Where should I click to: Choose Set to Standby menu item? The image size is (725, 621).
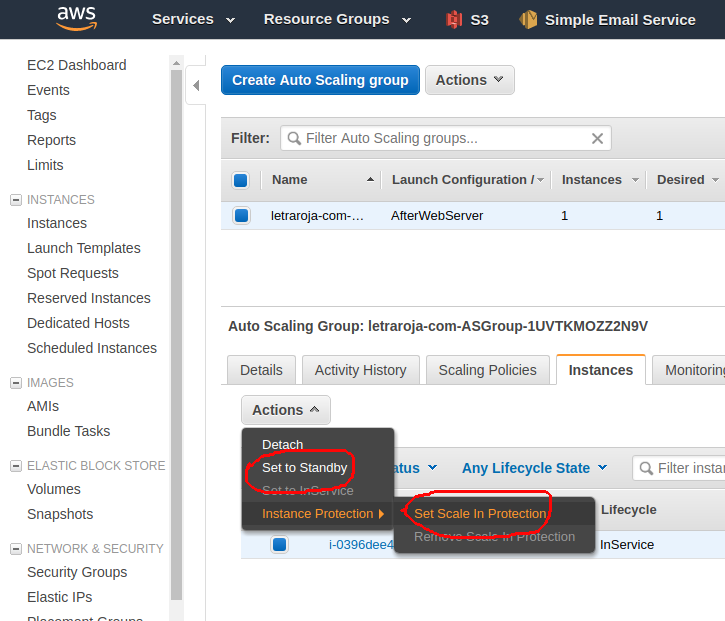coord(304,467)
